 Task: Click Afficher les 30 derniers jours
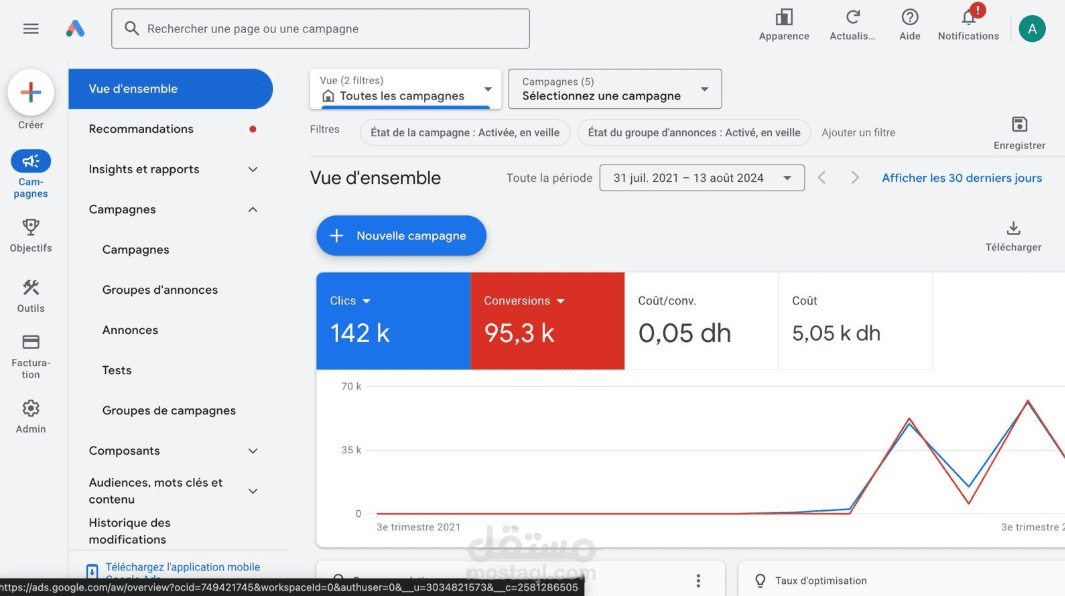coord(961,178)
